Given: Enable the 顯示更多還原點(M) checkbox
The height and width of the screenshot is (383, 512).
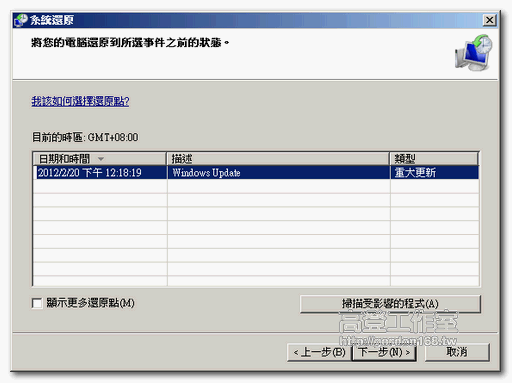Looking at the screenshot, I should tap(37, 303).
